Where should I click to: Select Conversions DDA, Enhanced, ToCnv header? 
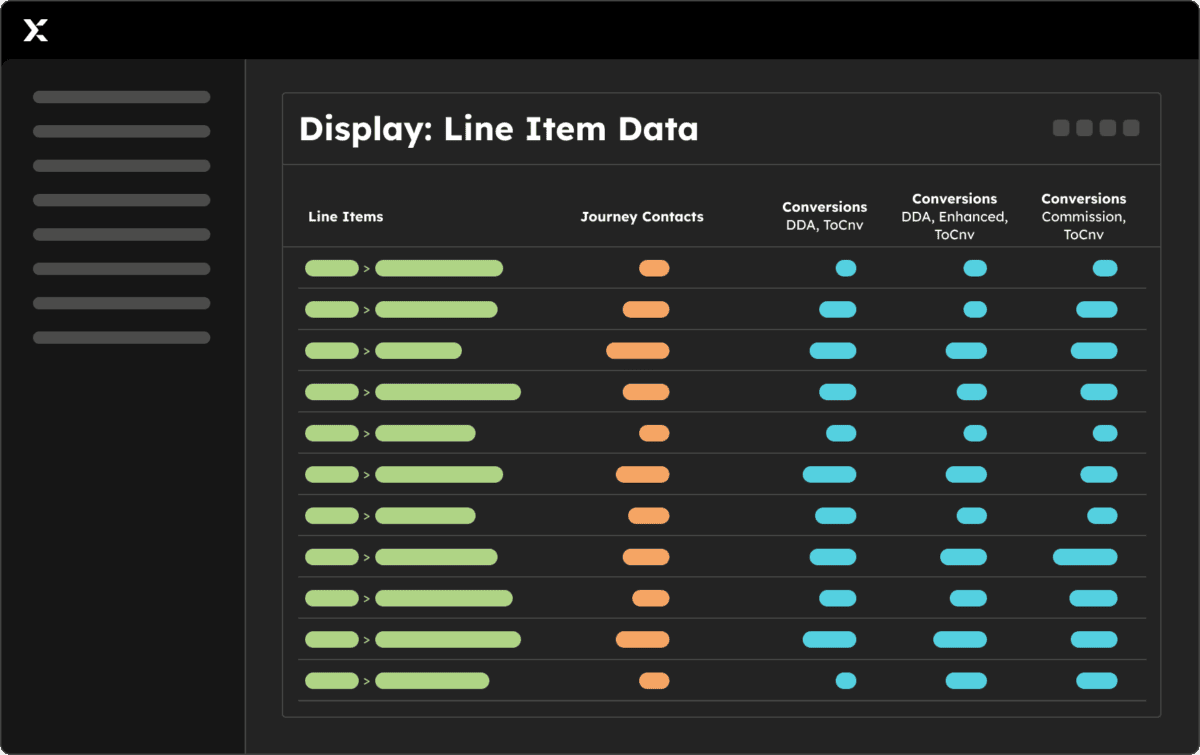(x=955, y=217)
